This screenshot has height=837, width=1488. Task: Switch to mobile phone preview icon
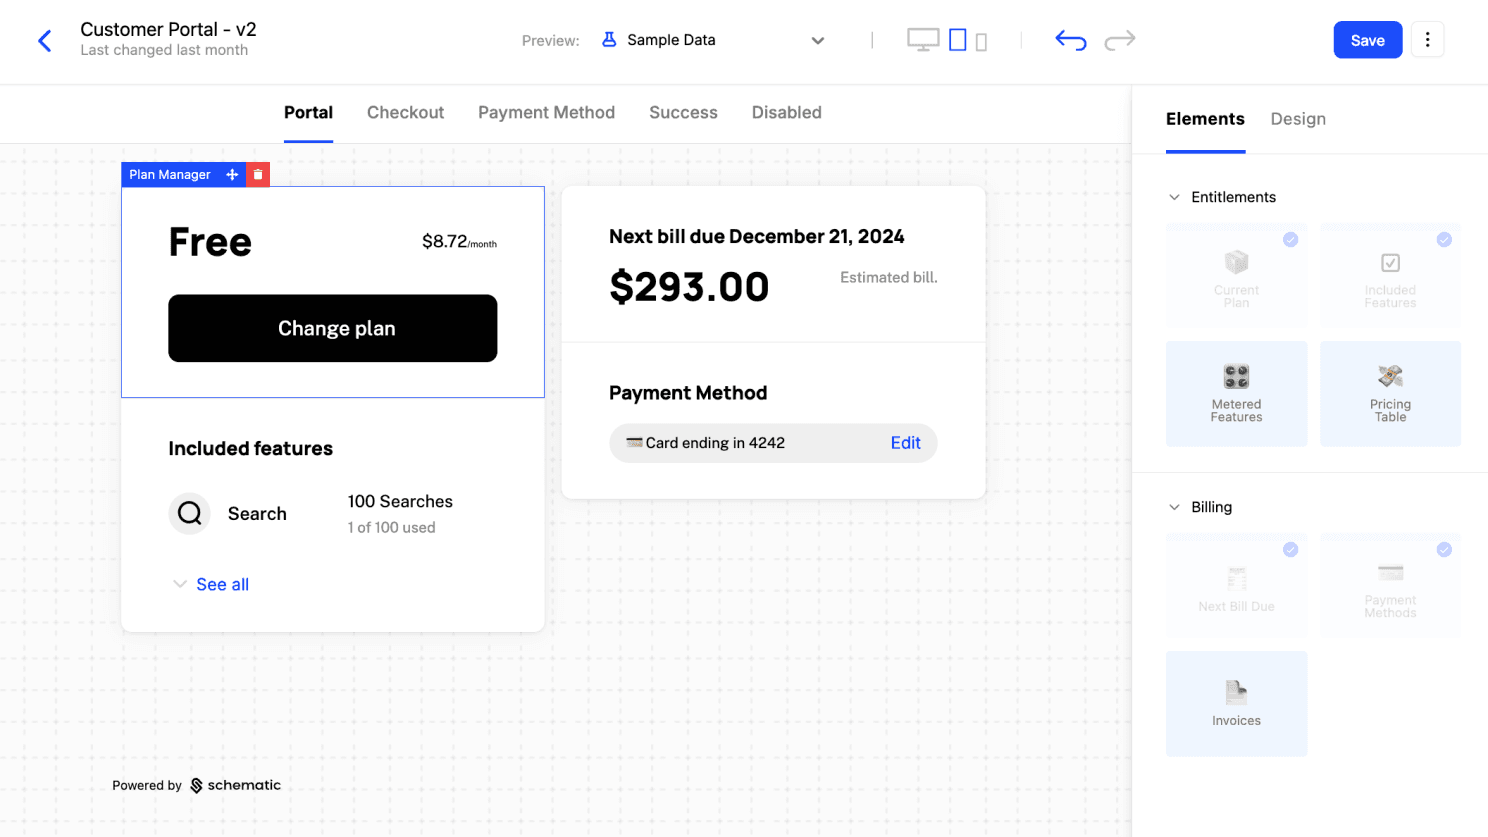[x=981, y=42]
